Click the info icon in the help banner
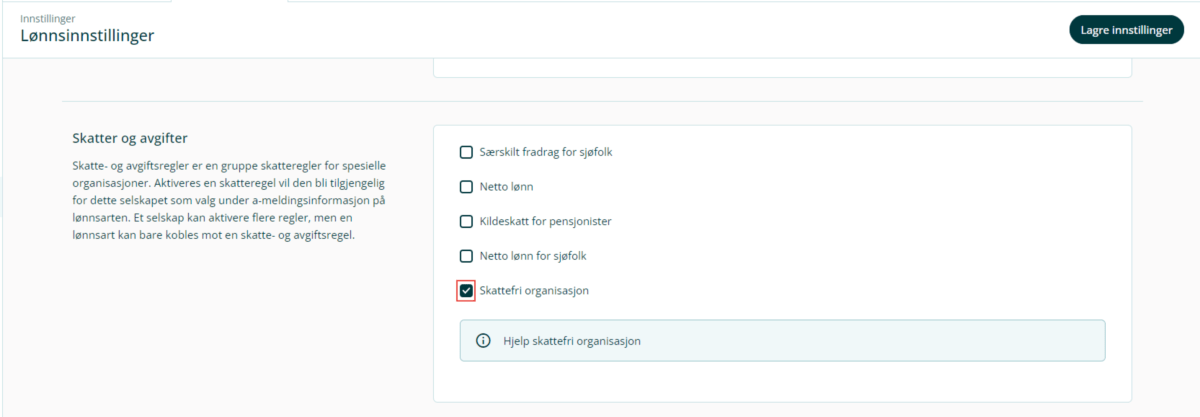The width and height of the screenshot is (1200, 417). coord(483,341)
